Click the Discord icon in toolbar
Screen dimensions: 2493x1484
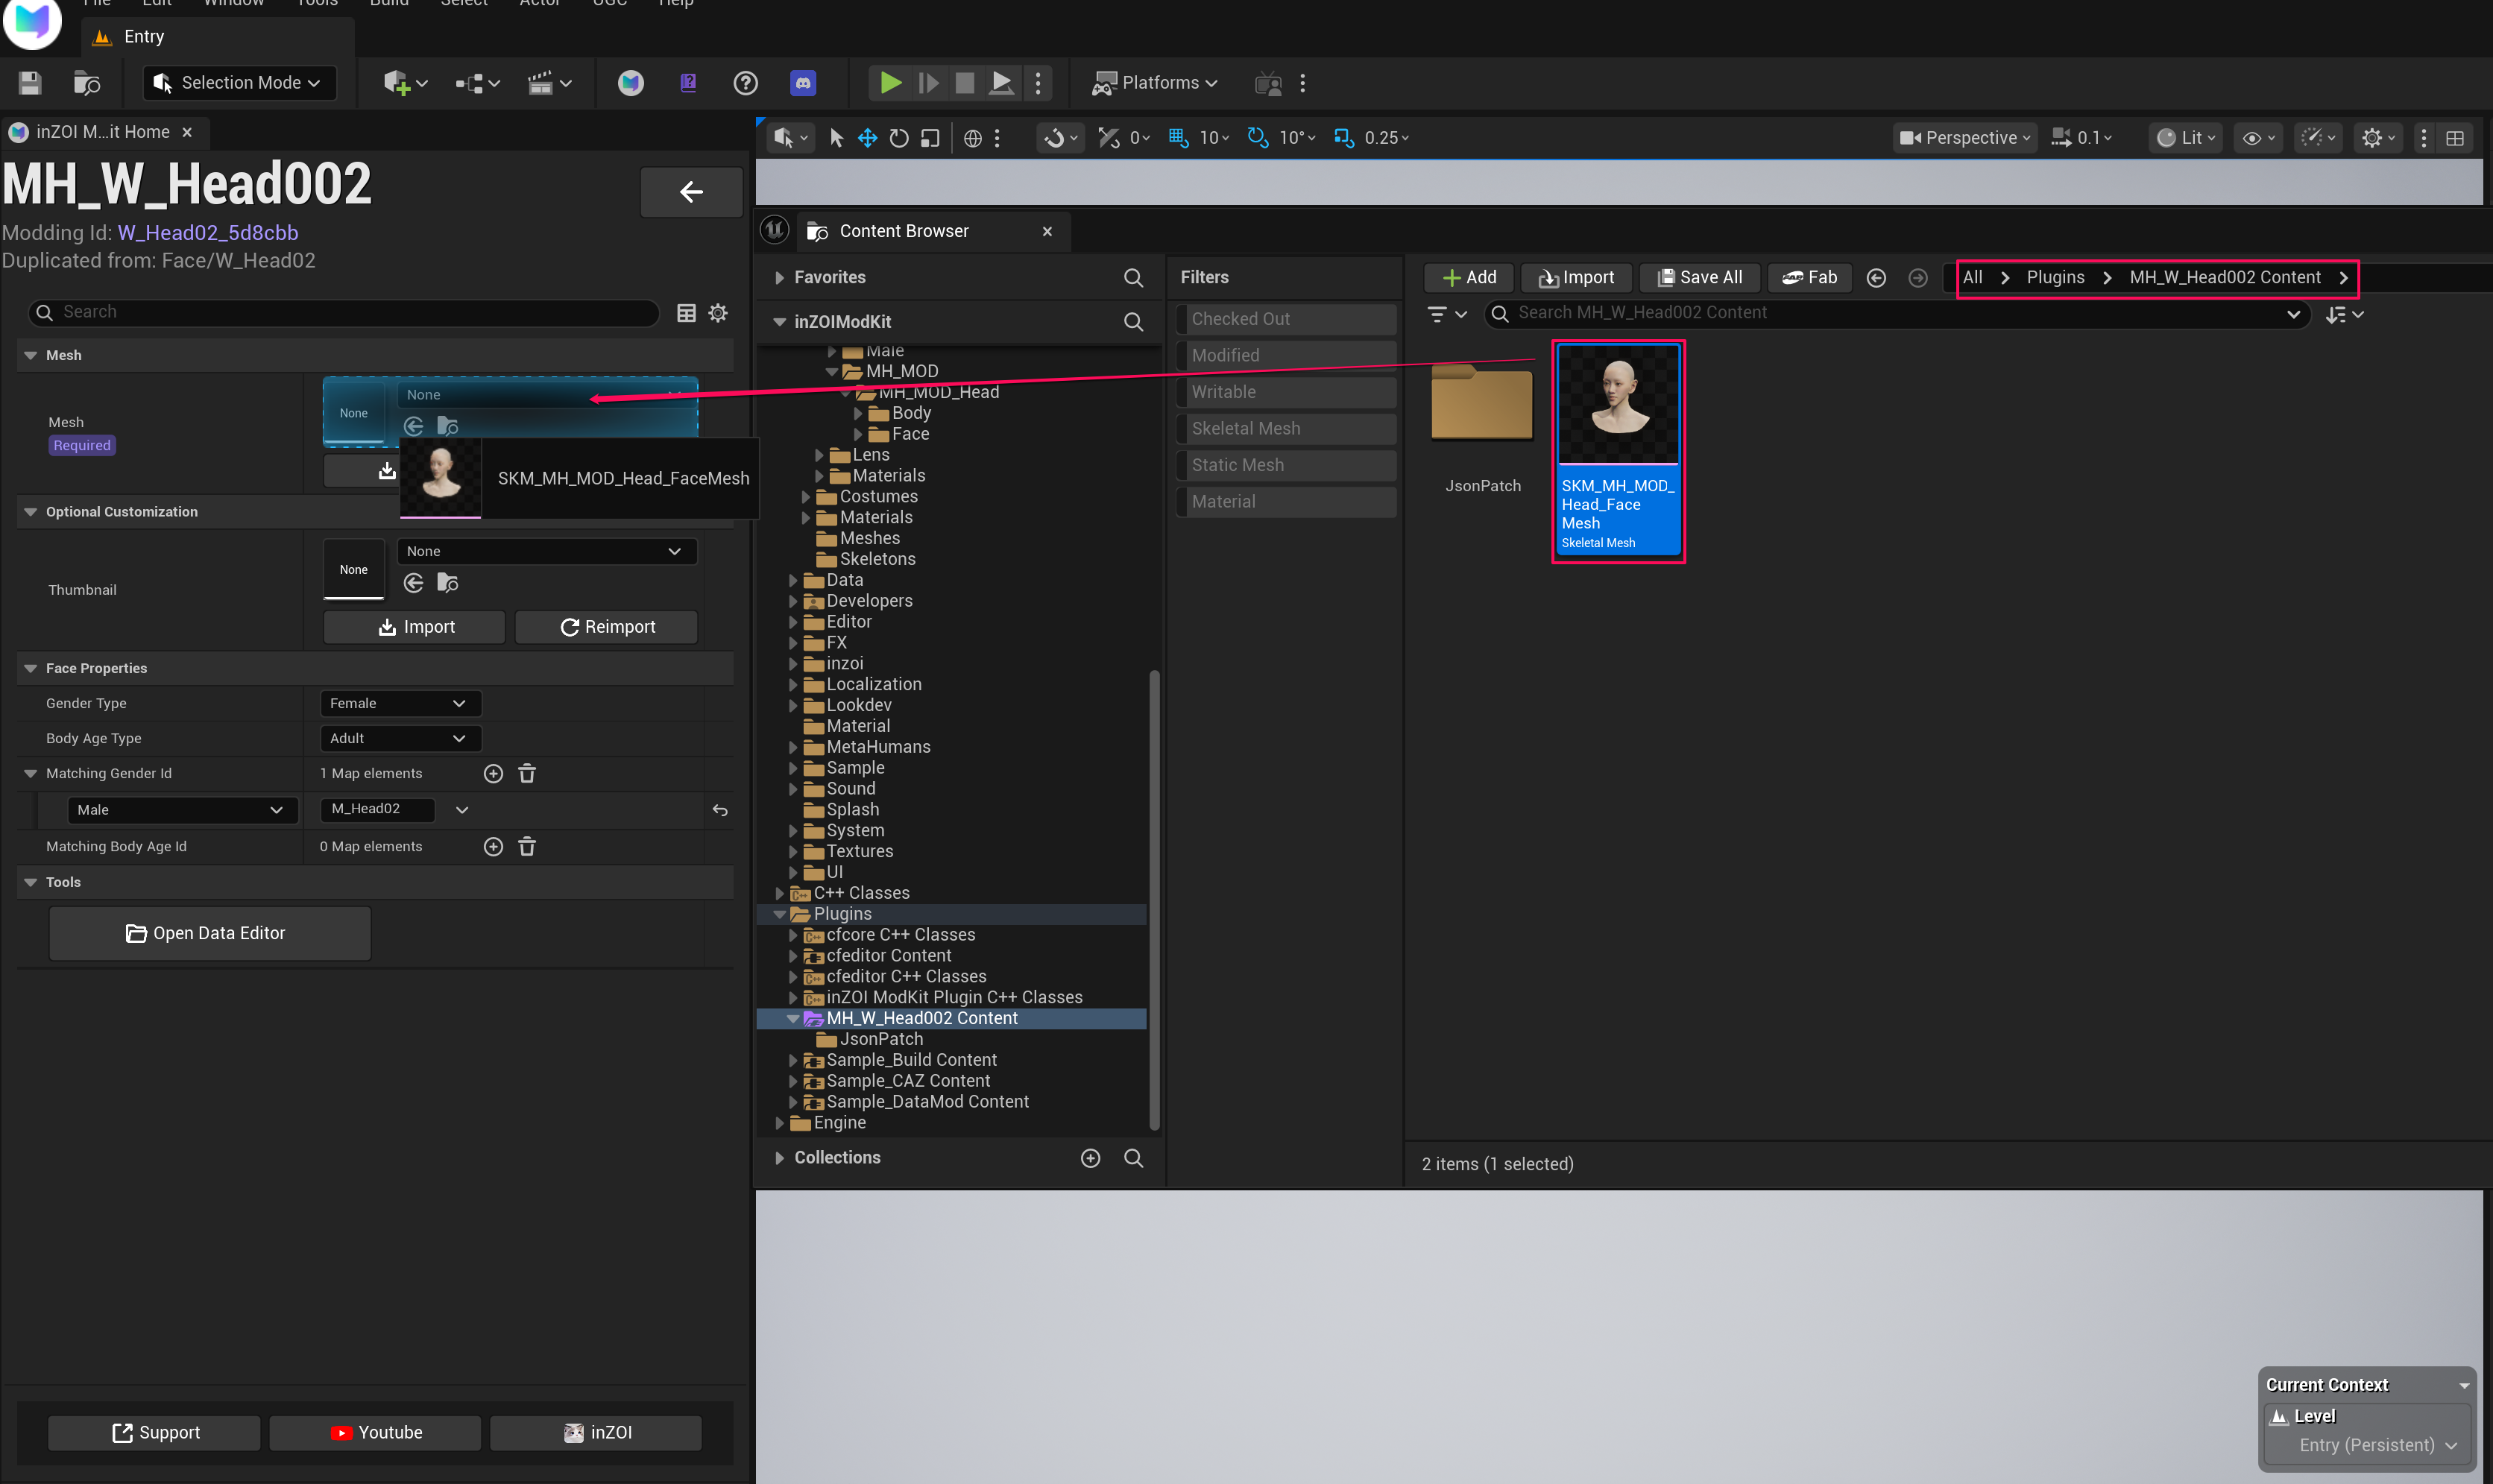click(802, 83)
